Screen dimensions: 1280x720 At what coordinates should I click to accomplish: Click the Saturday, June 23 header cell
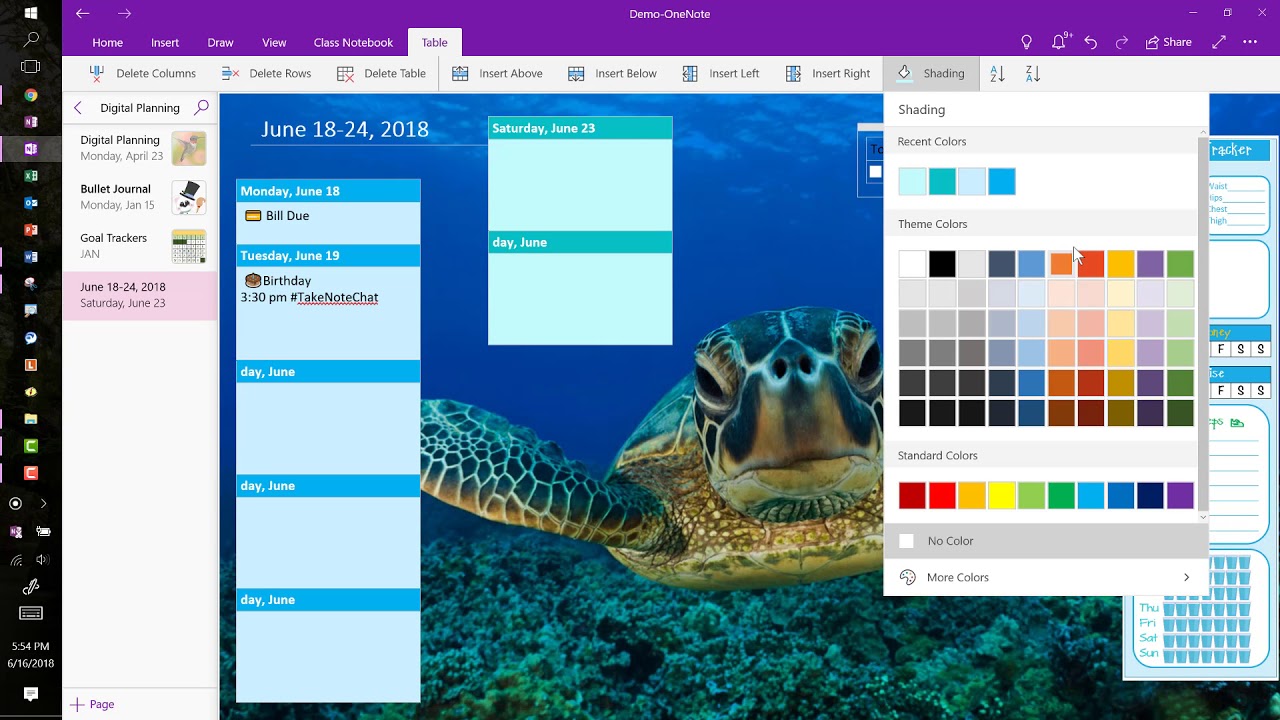click(x=580, y=128)
